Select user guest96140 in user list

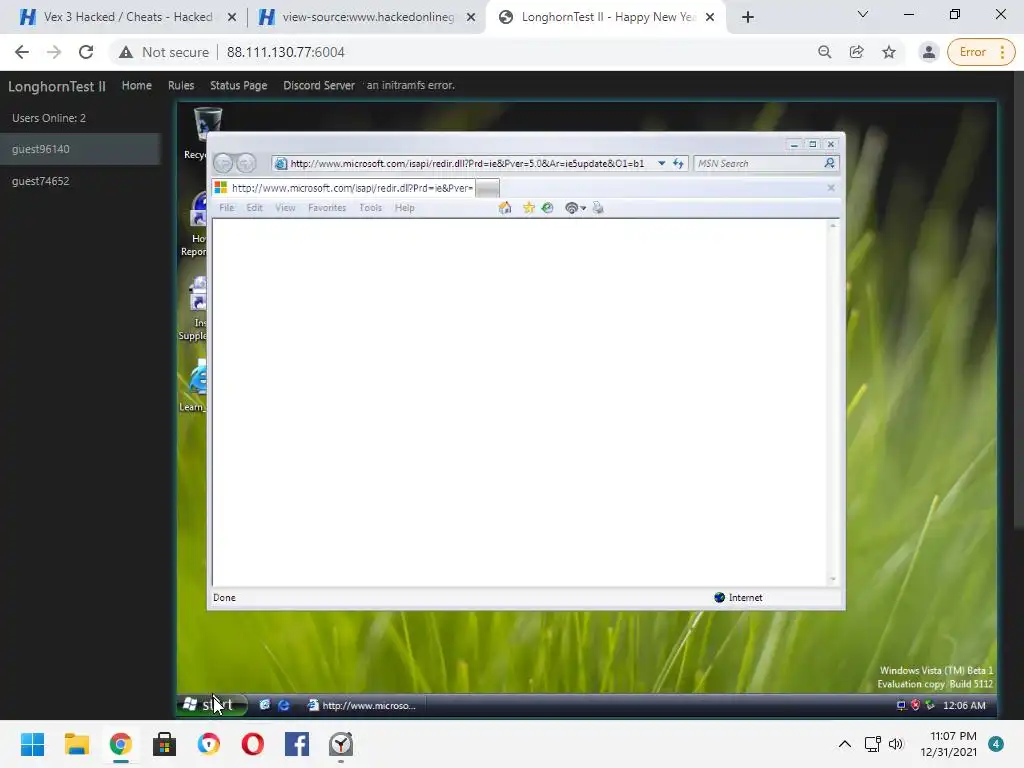pyautogui.click(x=80, y=149)
